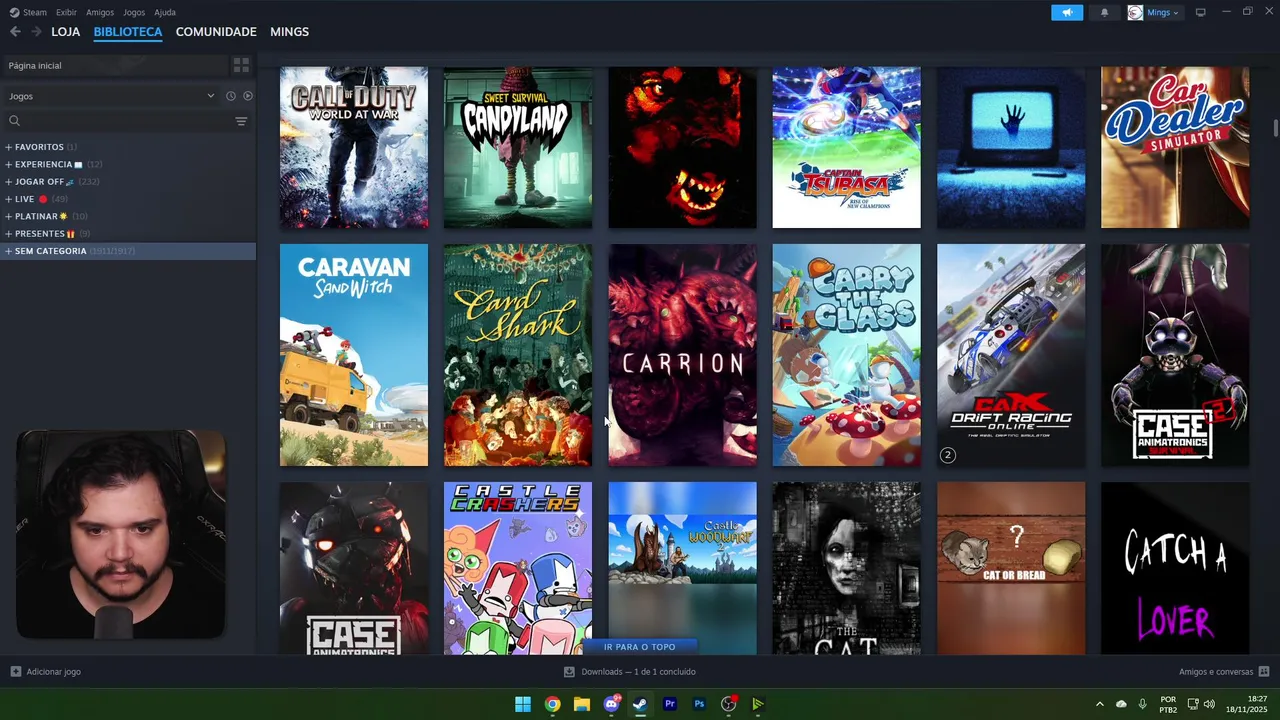Open File Explorer from taskbar
The height and width of the screenshot is (720, 1280).
[581, 704]
